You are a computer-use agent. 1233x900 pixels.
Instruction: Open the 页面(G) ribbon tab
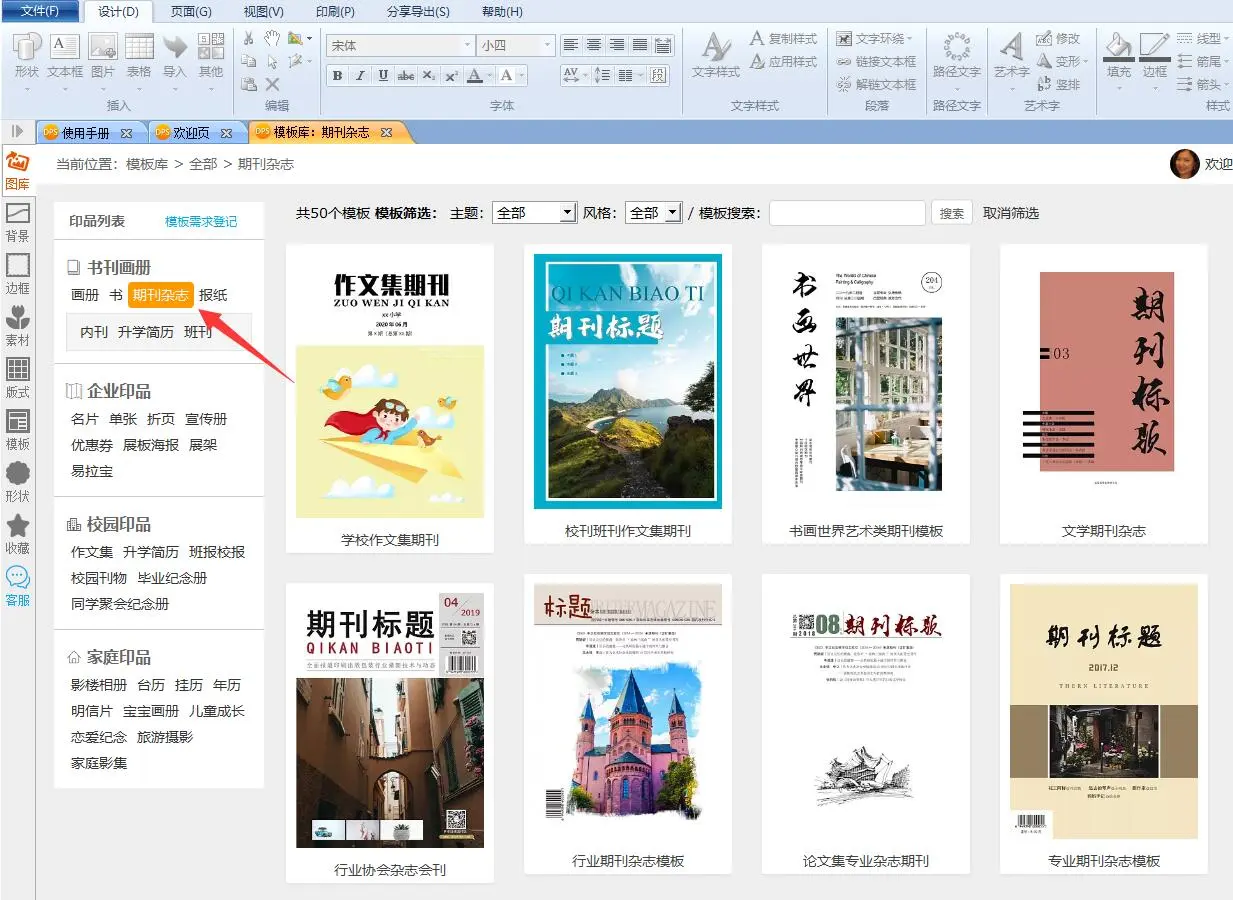(191, 12)
